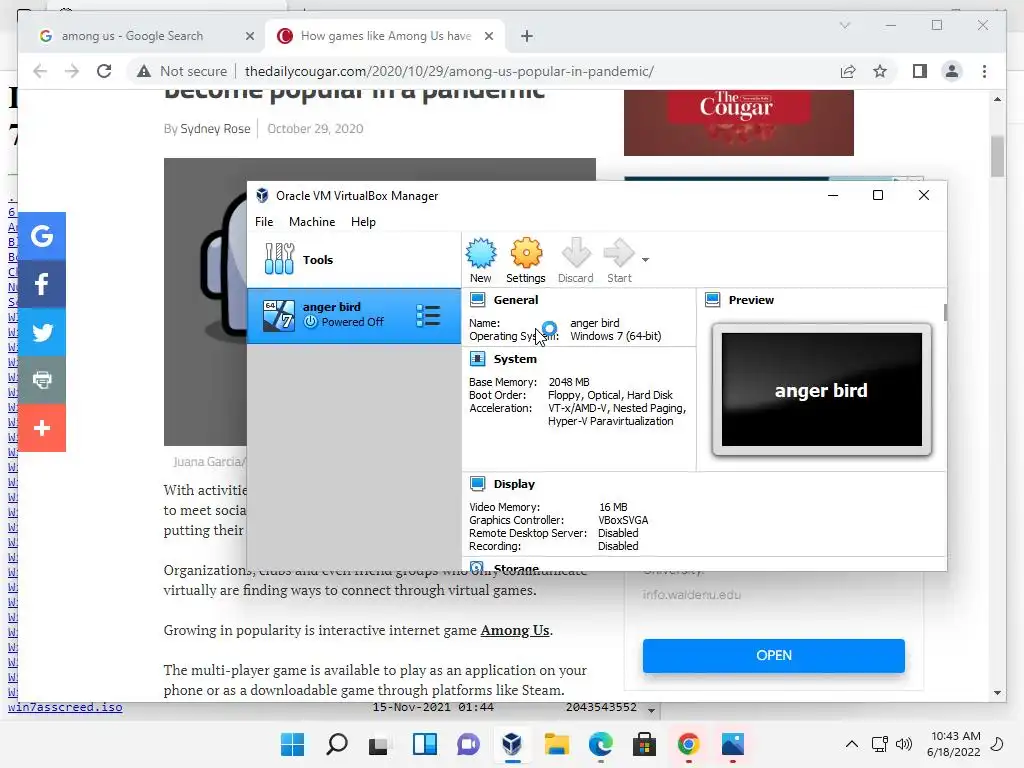Expand the Start dropdown arrow
The height and width of the screenshot is (768, 1024).
click(645, 260)
